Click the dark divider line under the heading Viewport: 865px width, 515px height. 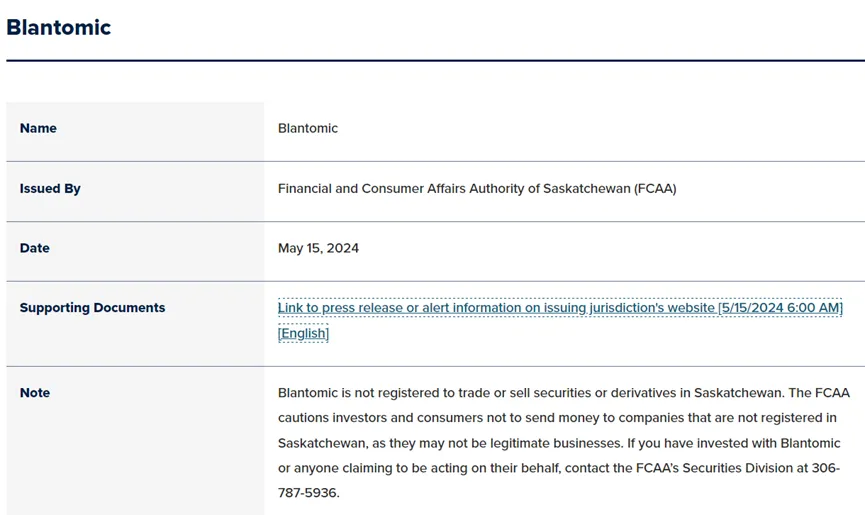[x=436, y=60]
